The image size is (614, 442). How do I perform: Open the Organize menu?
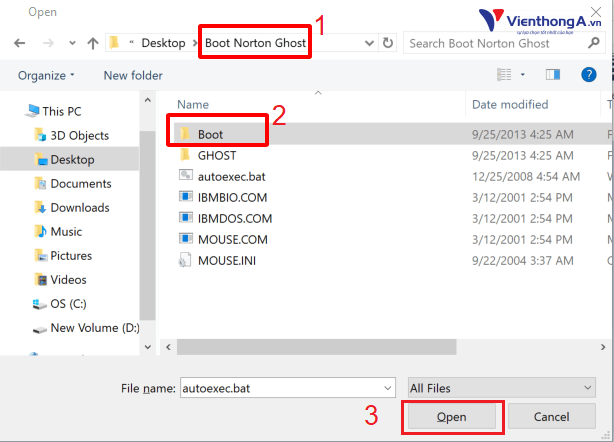(x=46, y=75)
